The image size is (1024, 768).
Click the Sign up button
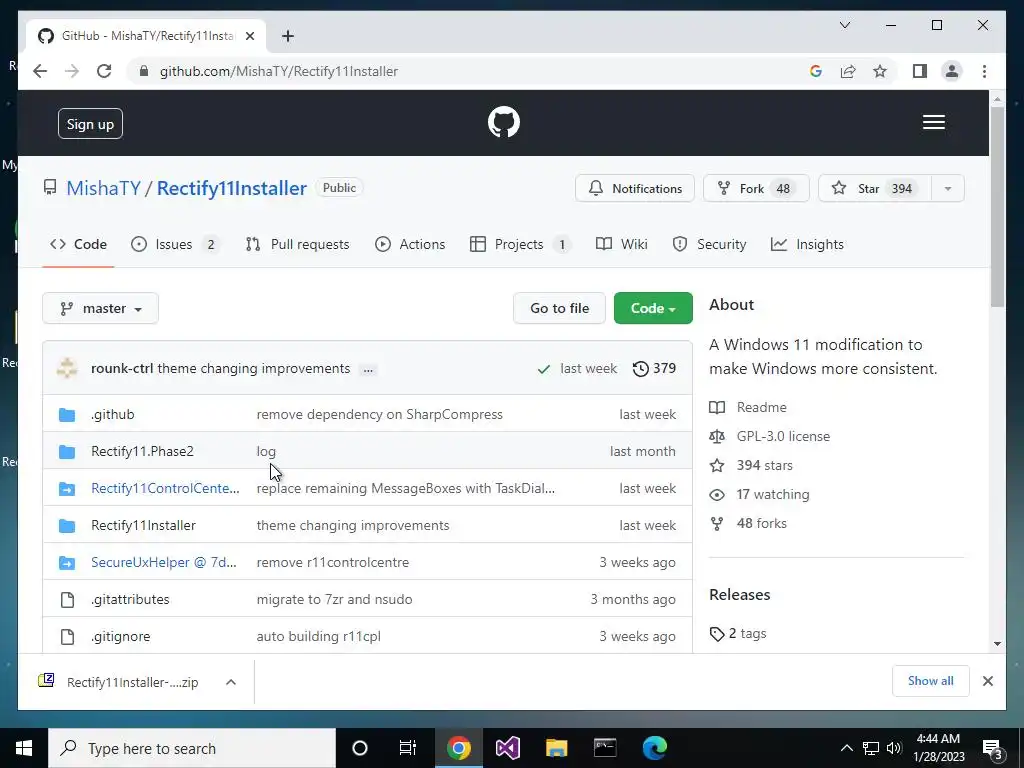90,124
